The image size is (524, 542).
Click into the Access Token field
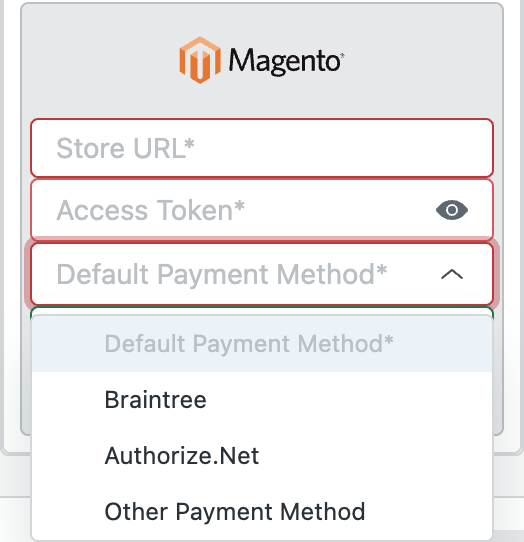[x=262, y=210]
